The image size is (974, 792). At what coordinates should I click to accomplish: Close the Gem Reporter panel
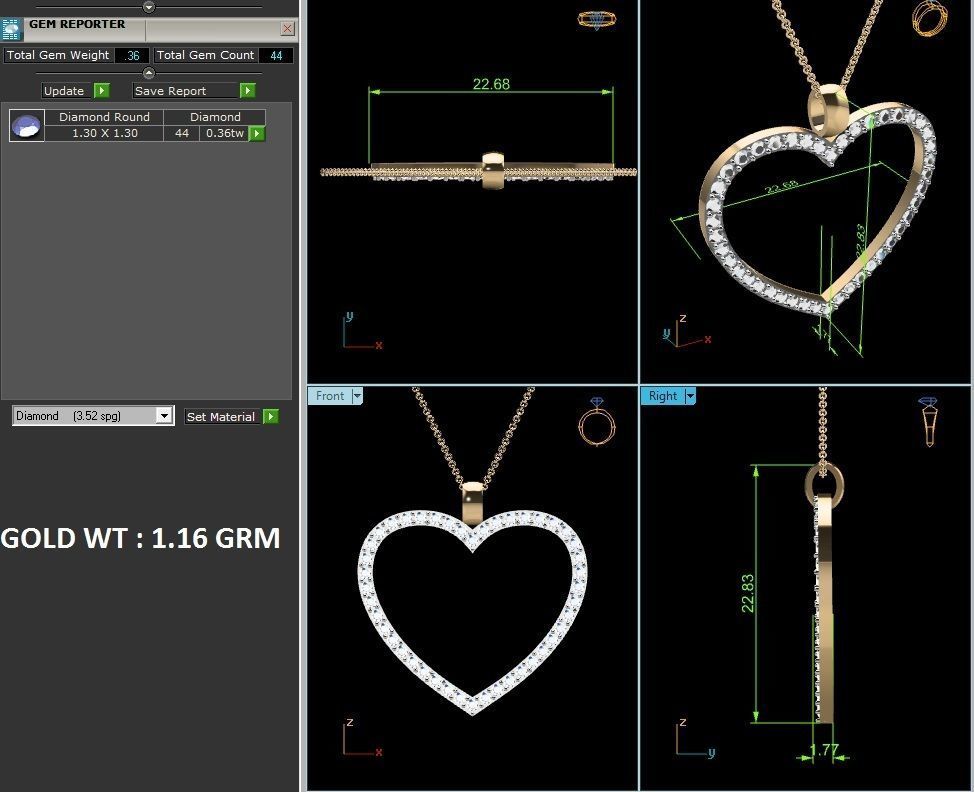click(x=287, y=29)
